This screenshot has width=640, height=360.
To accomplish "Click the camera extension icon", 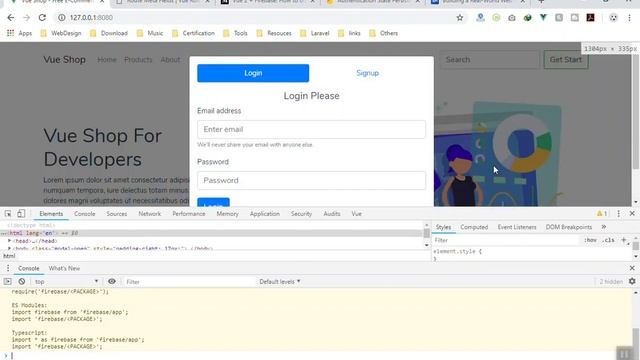I will 512,18.
